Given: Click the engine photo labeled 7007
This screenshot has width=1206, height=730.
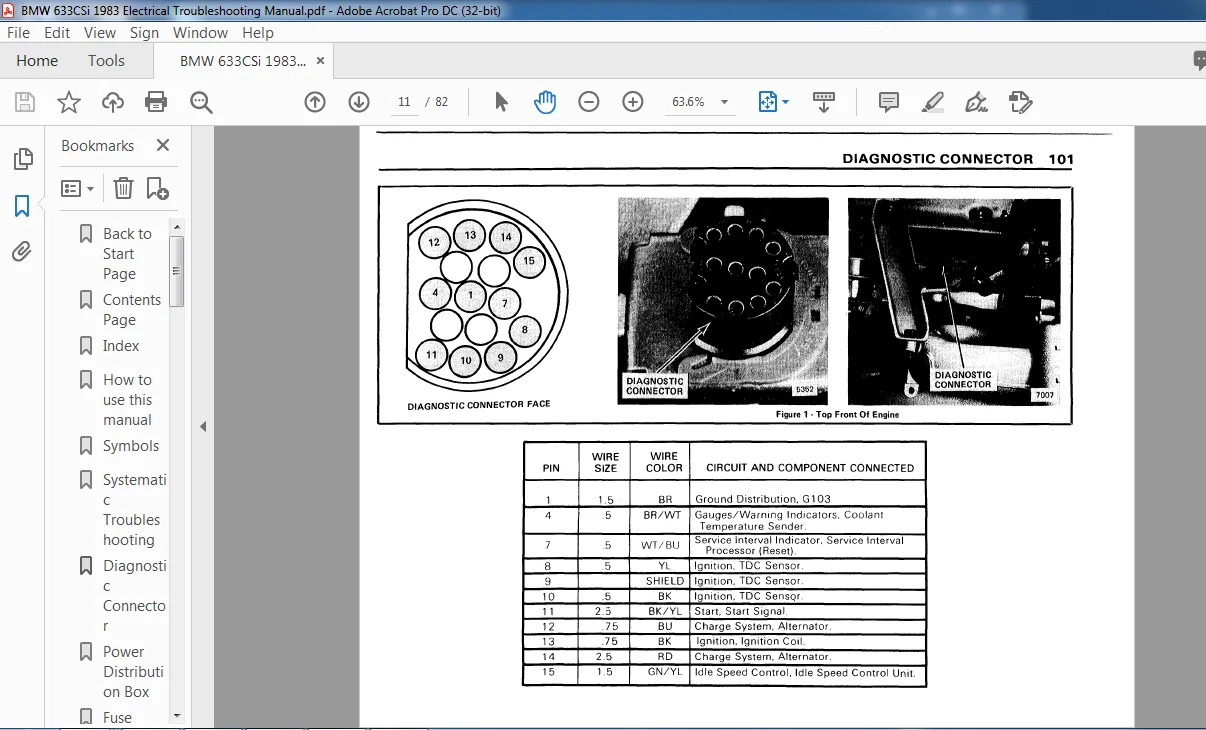Looking at the screenshot, I should (954, 301).
